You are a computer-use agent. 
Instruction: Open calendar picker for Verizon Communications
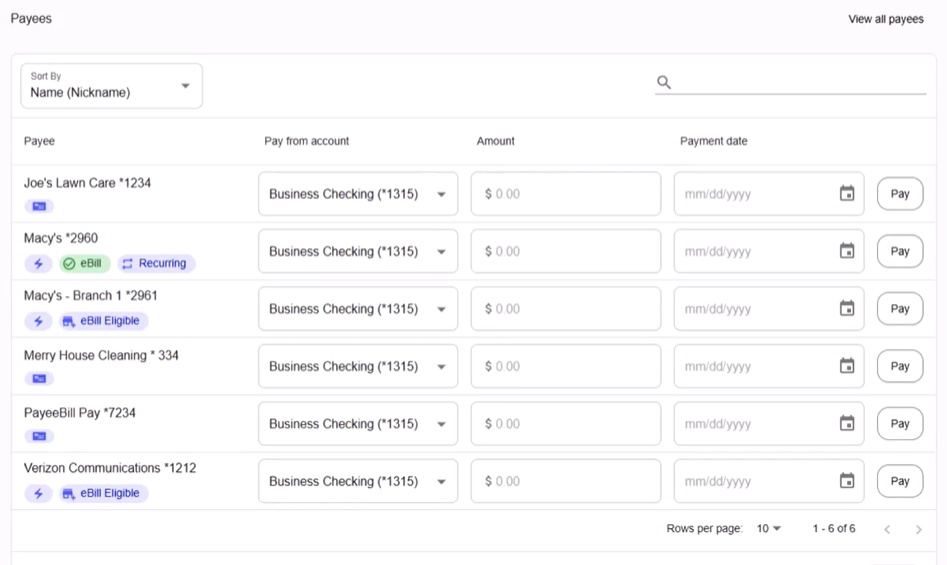click(x=846, y=481)
